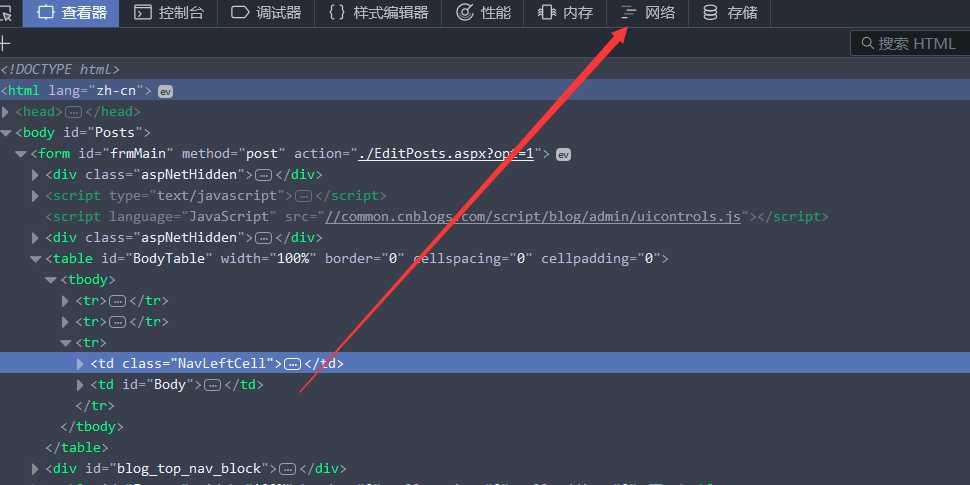Open the 性能 performance tab
This screenshot has height=485, width=970.
click(x=483, y=12)
